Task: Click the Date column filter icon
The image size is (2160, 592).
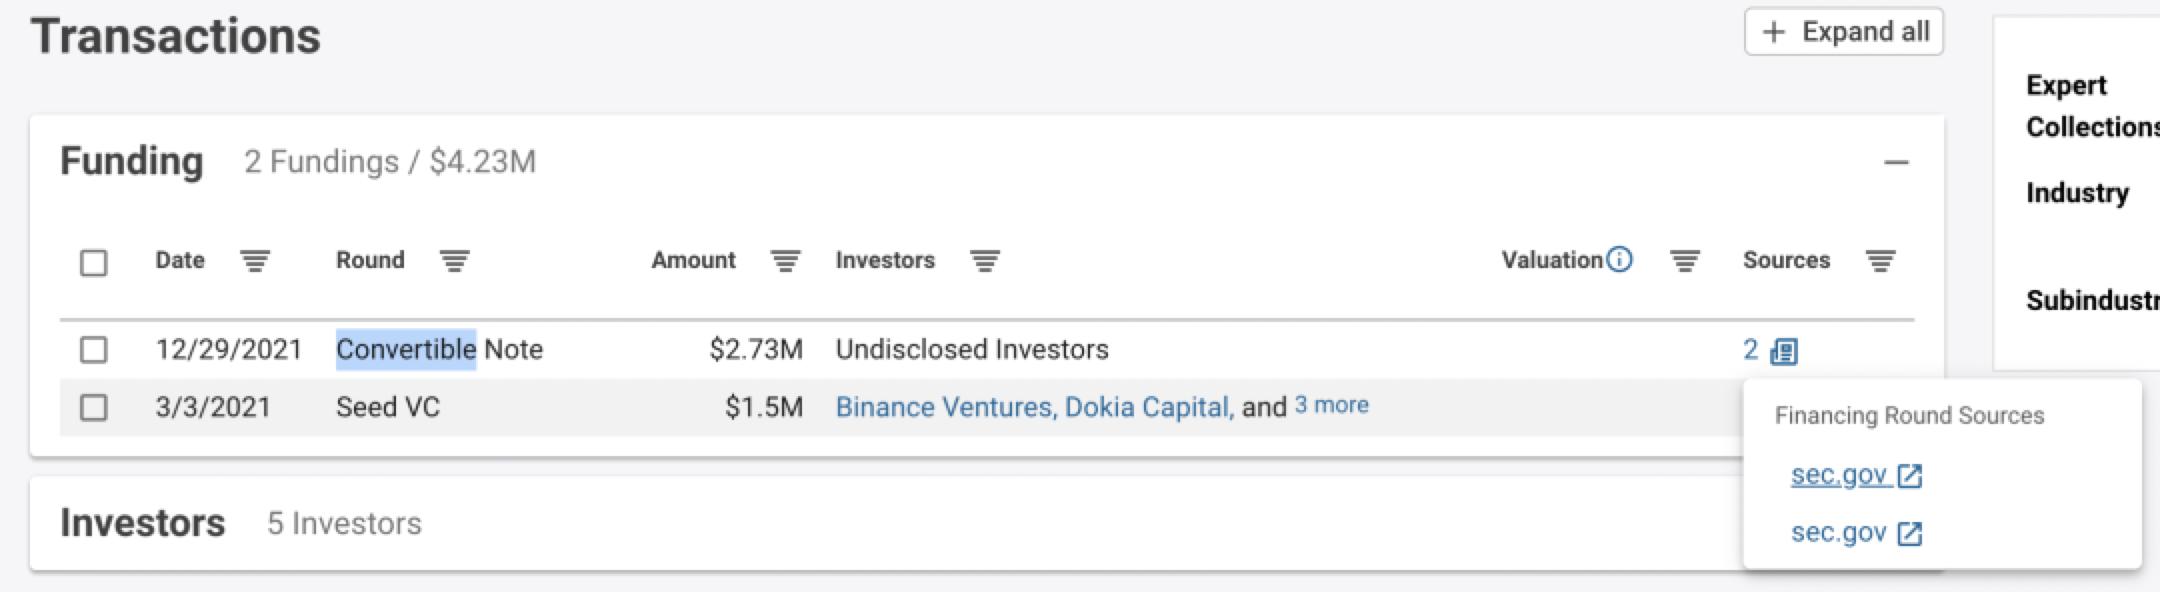Action: pos(255,261)
